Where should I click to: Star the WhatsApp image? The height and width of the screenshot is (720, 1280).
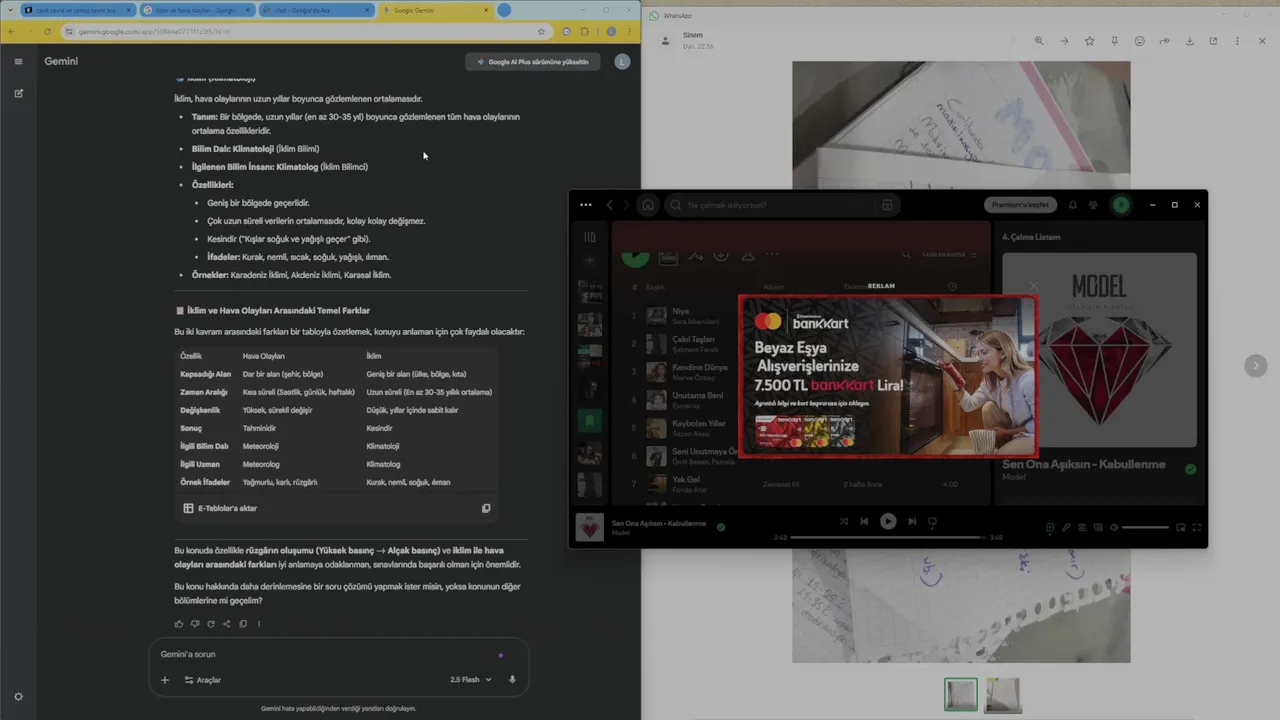coord(1089,41)
